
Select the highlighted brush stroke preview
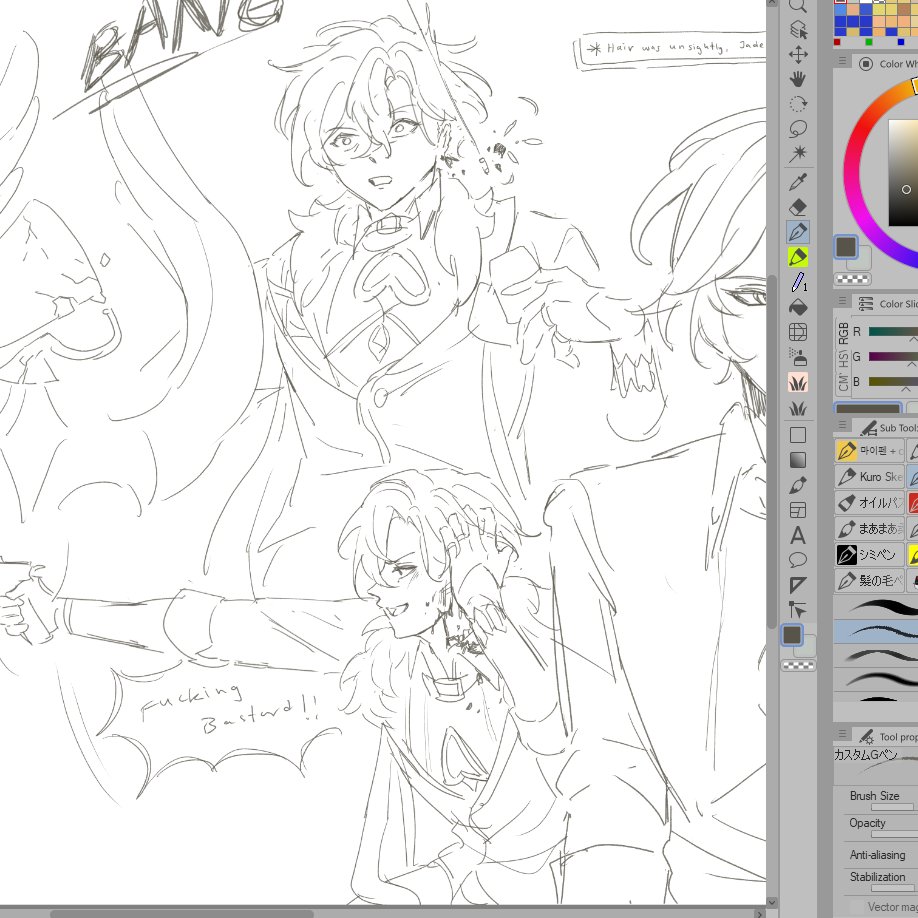pos(876,631)
